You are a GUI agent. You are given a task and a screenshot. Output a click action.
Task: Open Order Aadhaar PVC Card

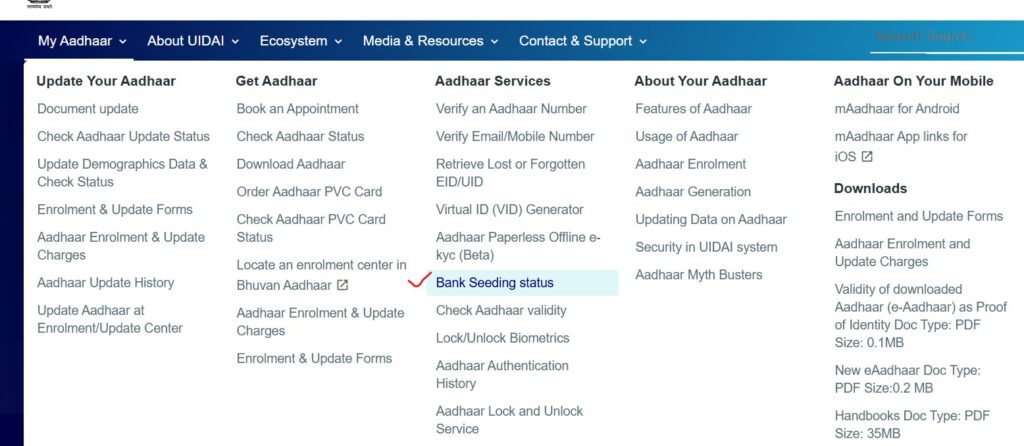click(309, 191)
